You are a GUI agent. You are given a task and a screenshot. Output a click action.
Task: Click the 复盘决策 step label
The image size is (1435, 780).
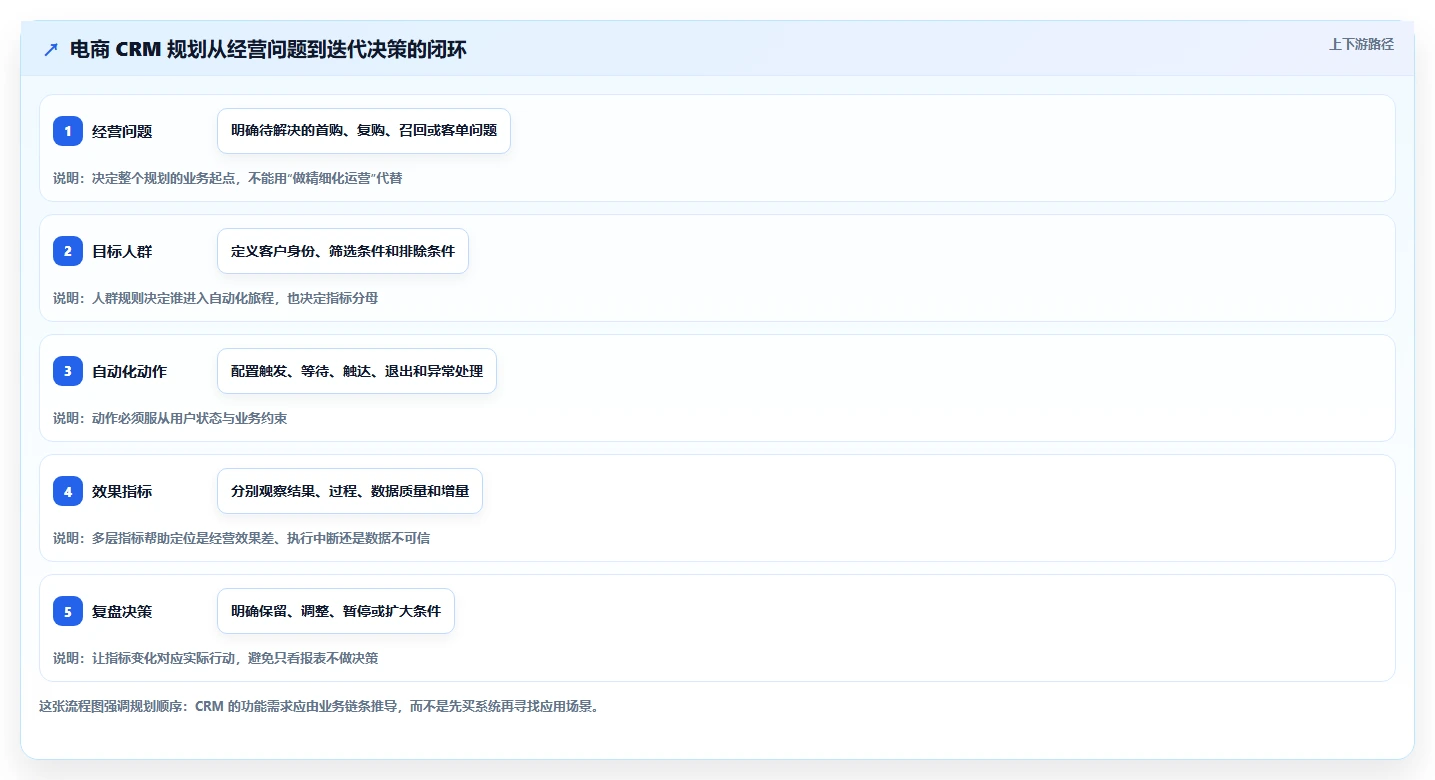pos(122,611)
